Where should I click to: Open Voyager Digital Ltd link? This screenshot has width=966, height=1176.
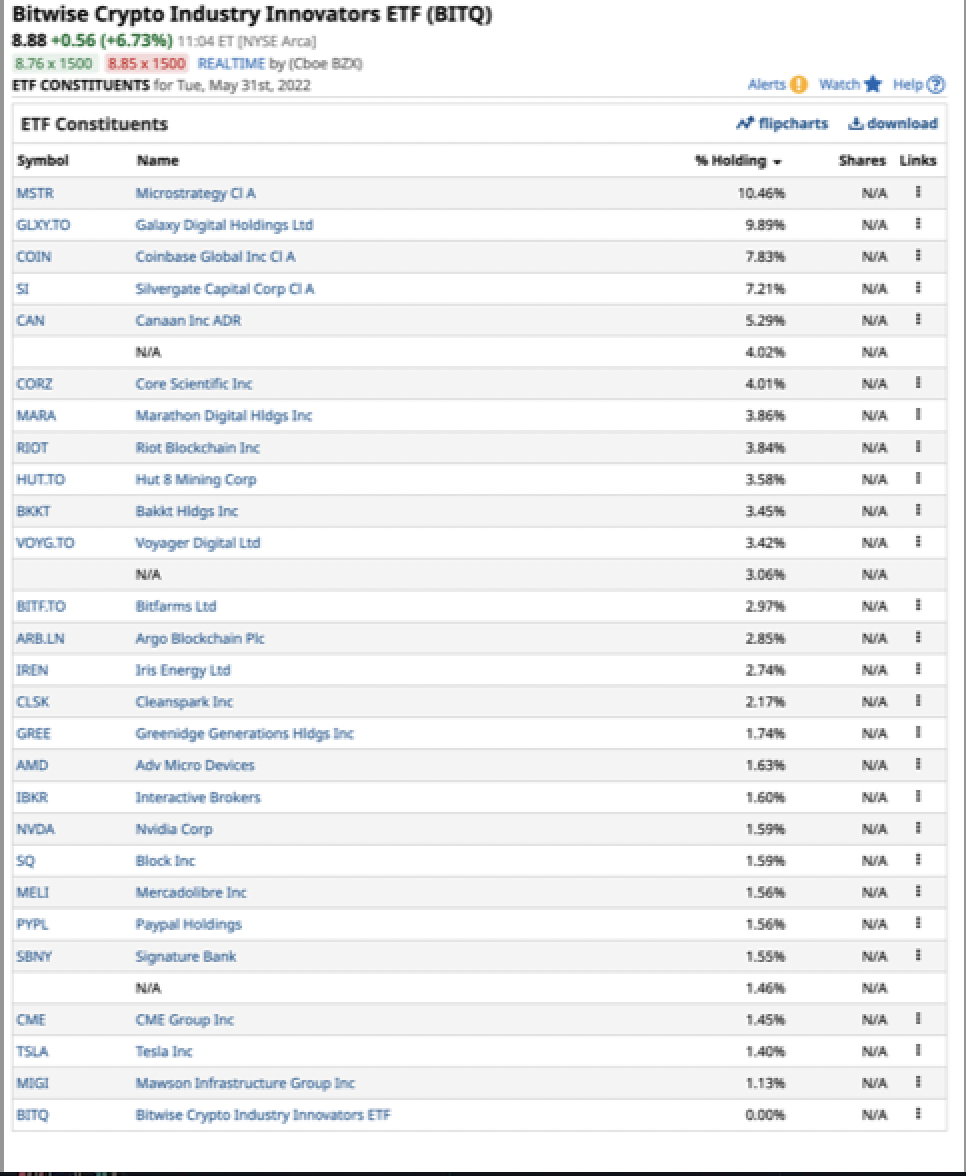coord(198,543)
